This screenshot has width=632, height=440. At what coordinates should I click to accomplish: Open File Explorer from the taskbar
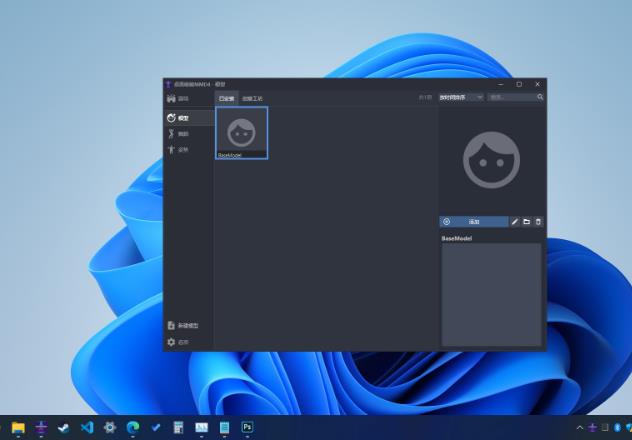coord(18,427)
